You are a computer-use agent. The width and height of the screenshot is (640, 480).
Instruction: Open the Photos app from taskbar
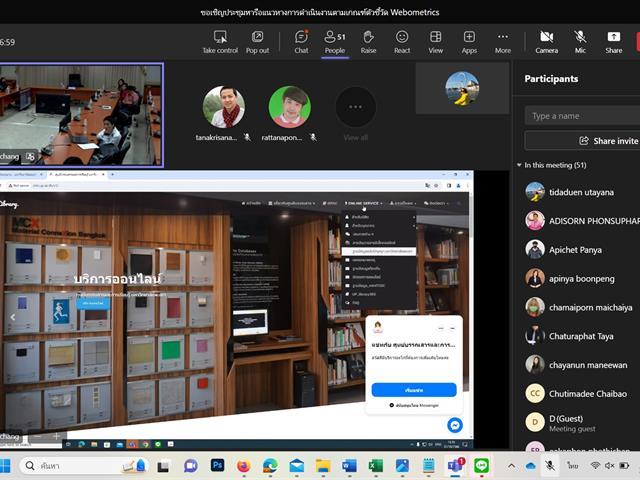click(402, 465)
